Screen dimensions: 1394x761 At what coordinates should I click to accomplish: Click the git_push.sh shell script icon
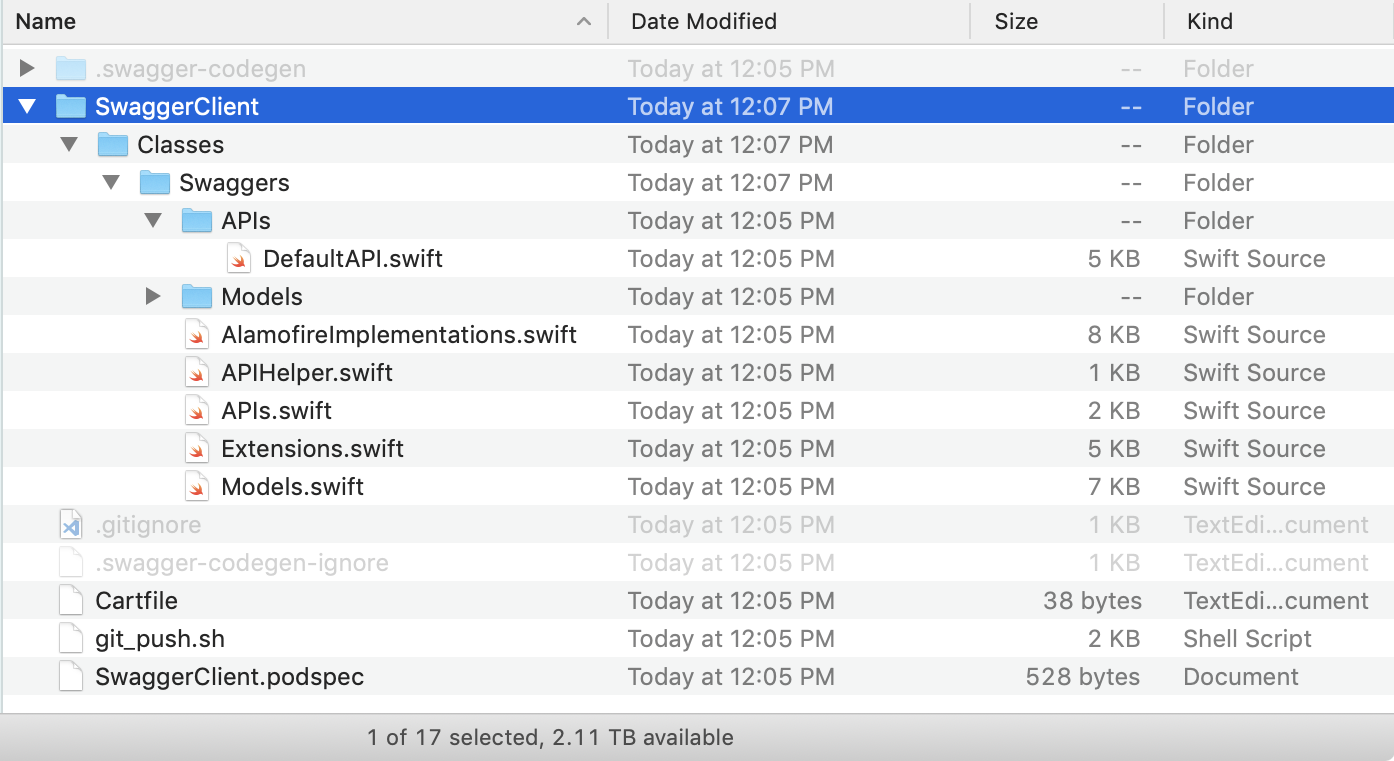(70, 638)
